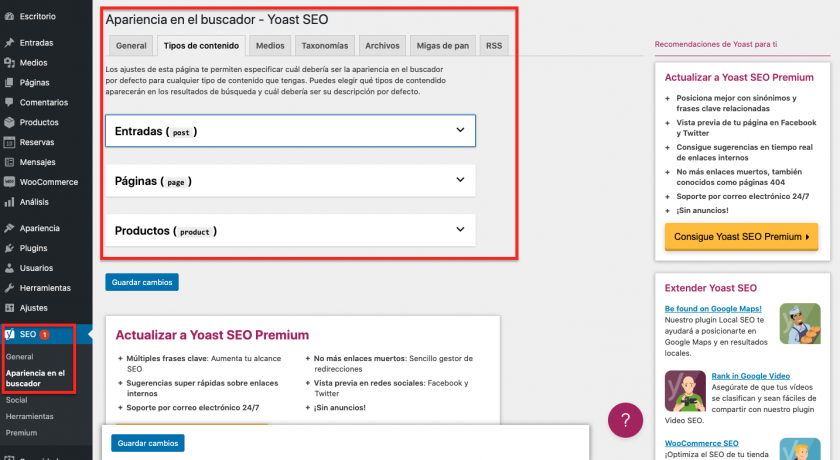Open Medios via its sidebar icon

point(9,63)
